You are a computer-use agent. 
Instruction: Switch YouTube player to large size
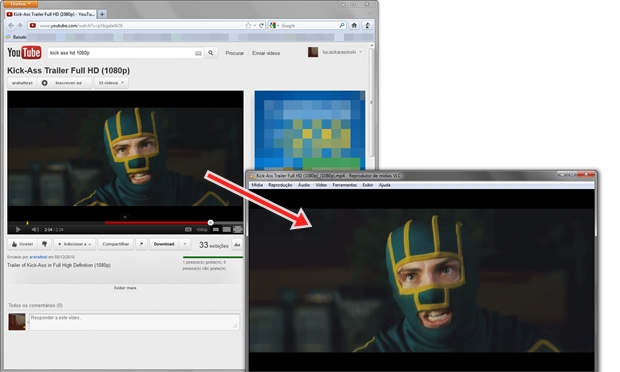pos(227,229)
